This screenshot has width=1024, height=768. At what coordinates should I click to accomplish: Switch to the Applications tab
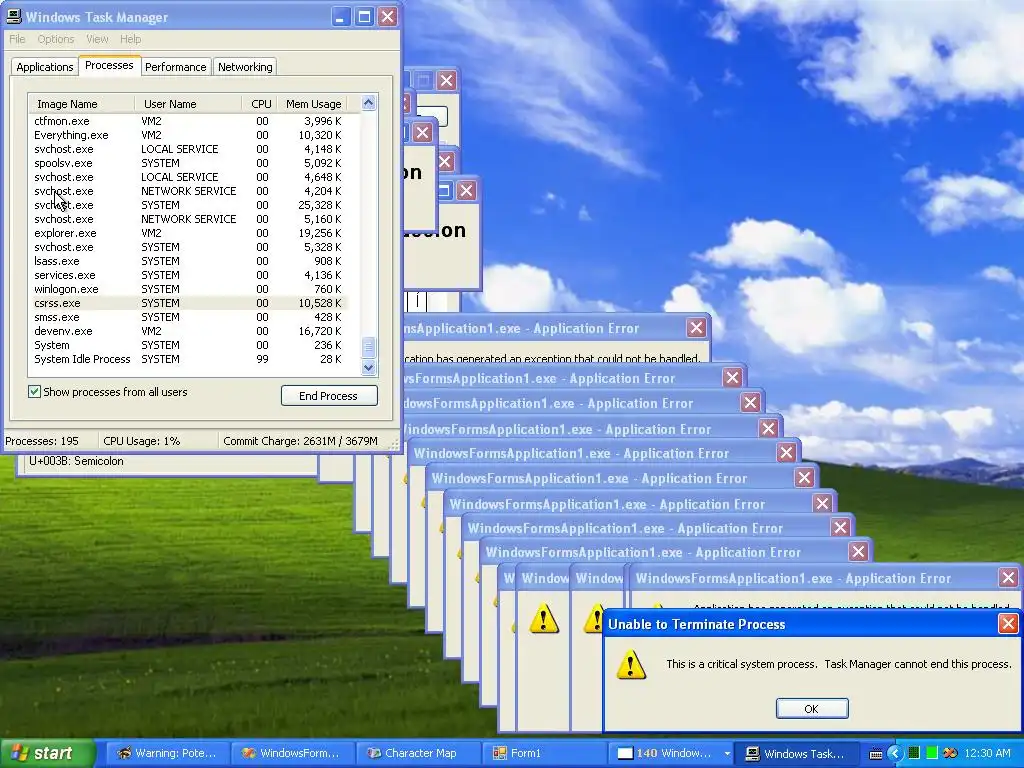point(44,67)
